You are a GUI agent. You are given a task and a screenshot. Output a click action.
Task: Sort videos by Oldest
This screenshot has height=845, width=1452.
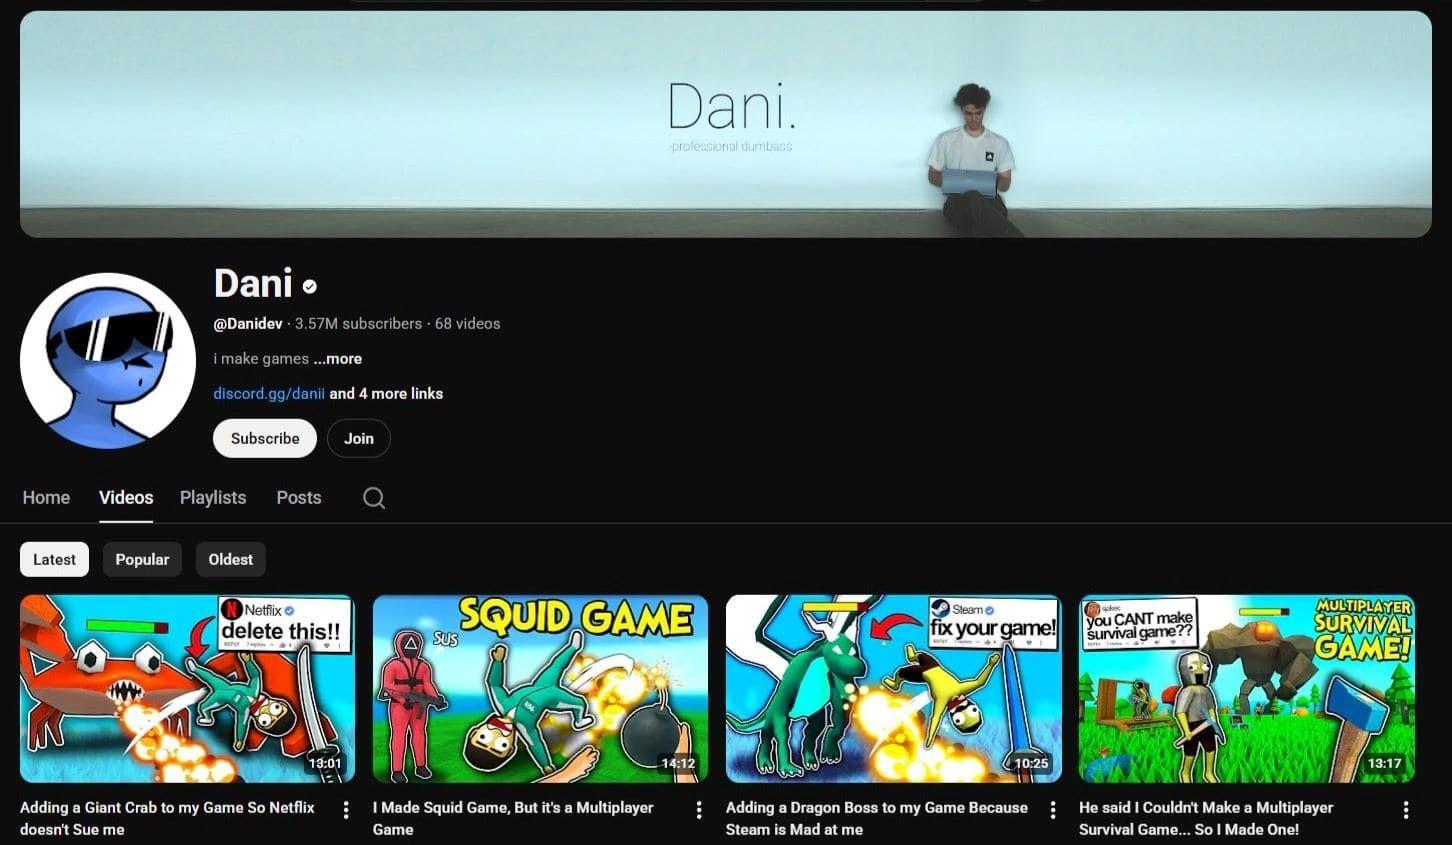point(230,560)
